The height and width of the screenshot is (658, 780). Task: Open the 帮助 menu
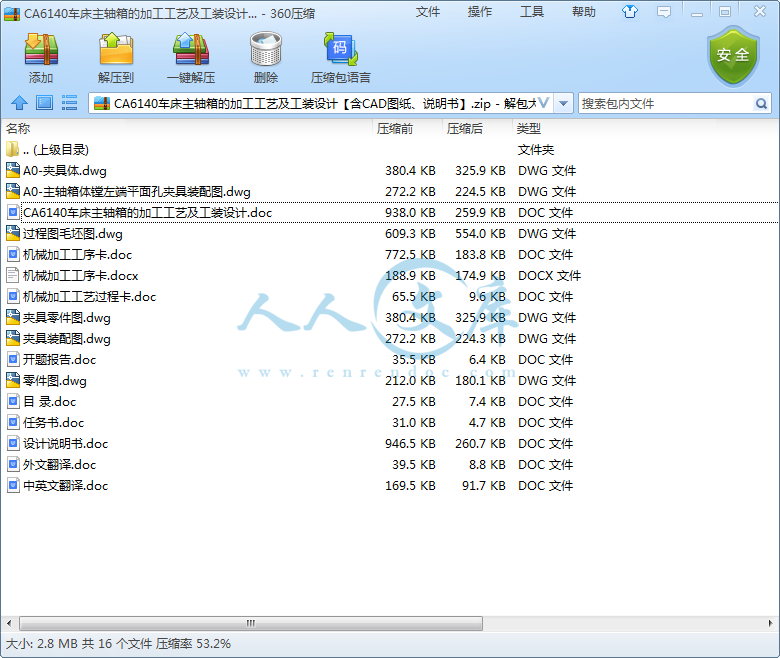coord(584,11)
